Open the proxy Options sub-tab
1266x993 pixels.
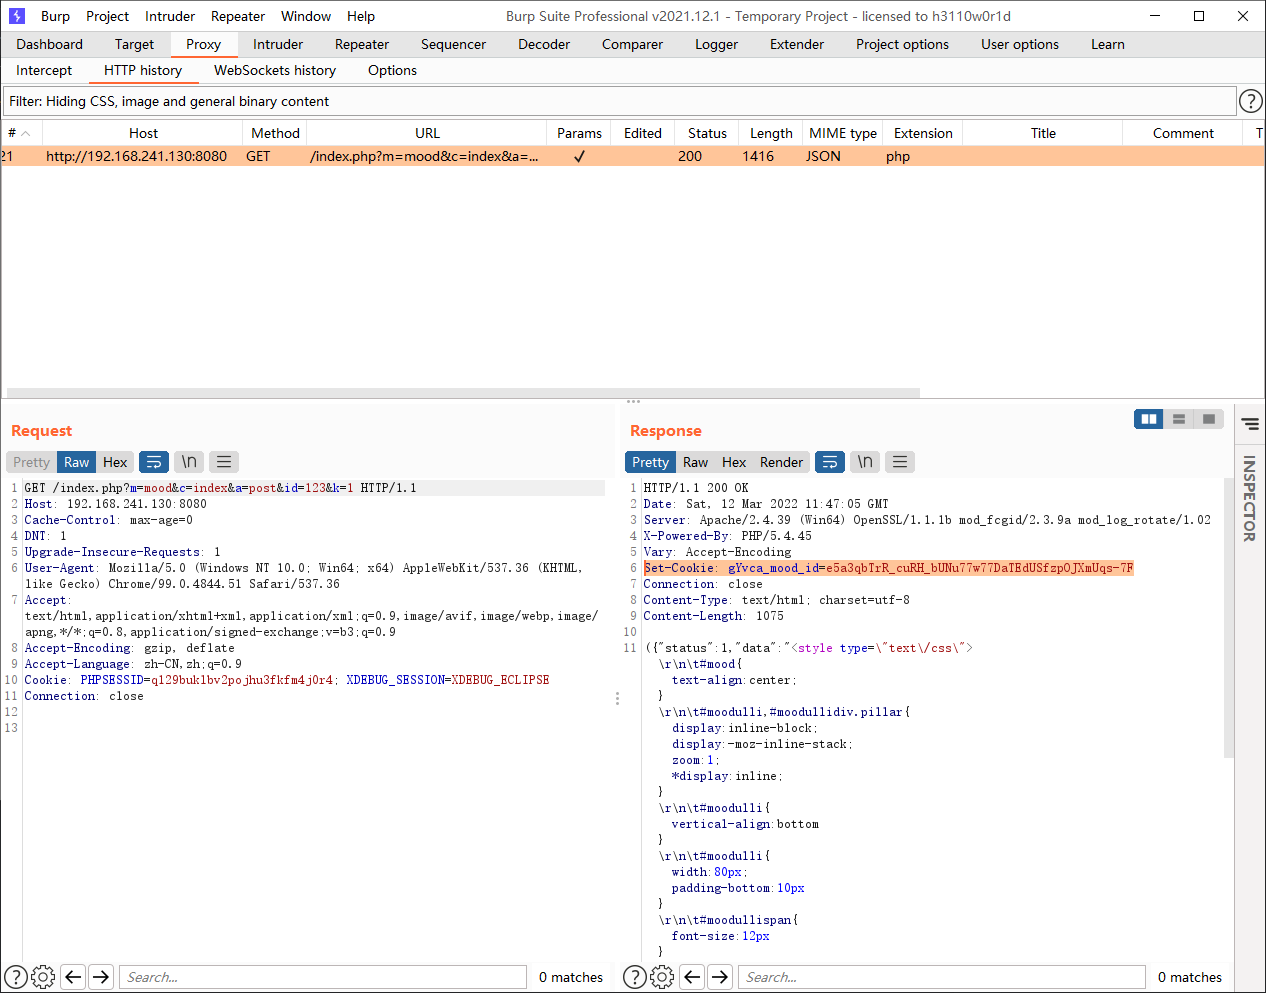[392, 70]
